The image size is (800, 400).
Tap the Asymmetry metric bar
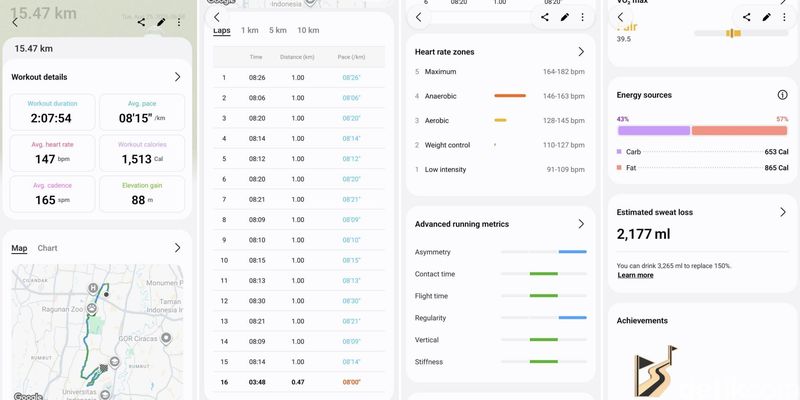pos(544,252)
